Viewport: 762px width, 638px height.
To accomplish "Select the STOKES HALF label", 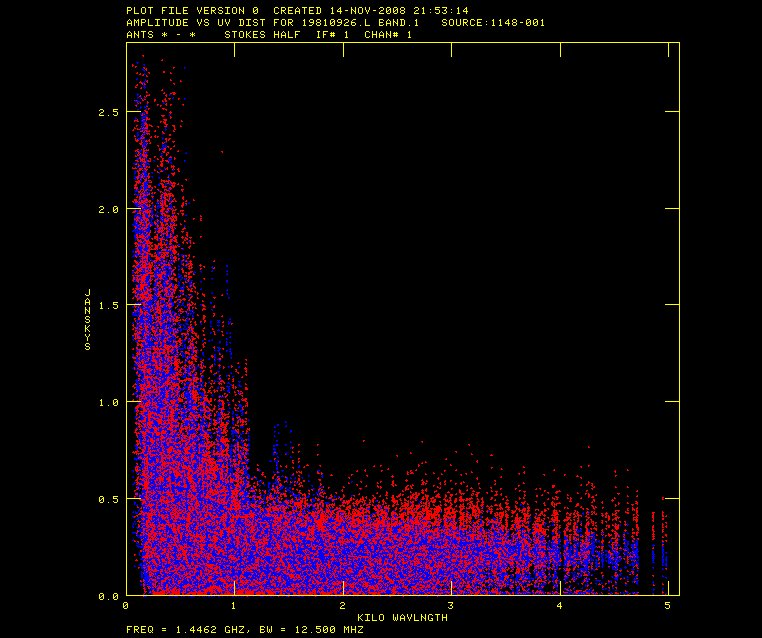I will click(x=264, y=35).
